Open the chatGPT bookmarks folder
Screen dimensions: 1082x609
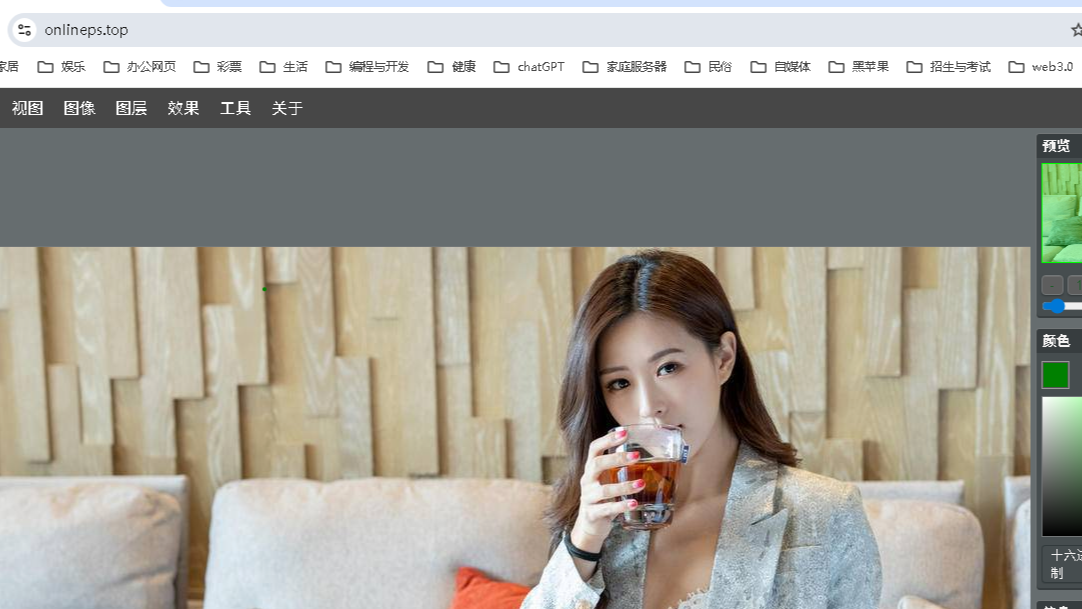pyautogui.click(x=529, y=66)
